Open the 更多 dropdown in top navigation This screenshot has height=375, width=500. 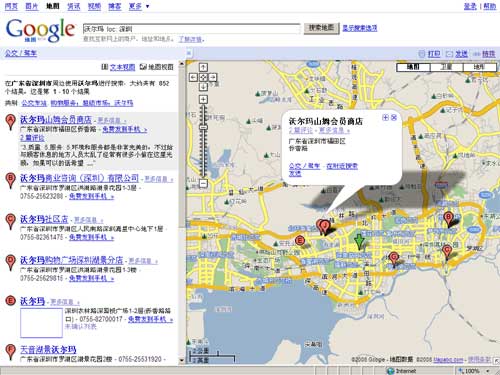(x=139, y=6)
